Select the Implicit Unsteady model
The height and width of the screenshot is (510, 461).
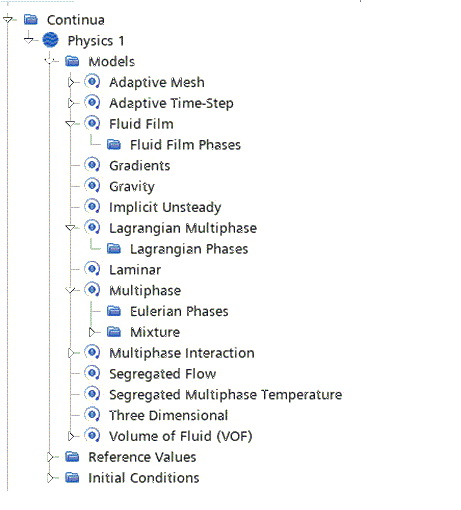pyautogui.click(x=165, y=207)
